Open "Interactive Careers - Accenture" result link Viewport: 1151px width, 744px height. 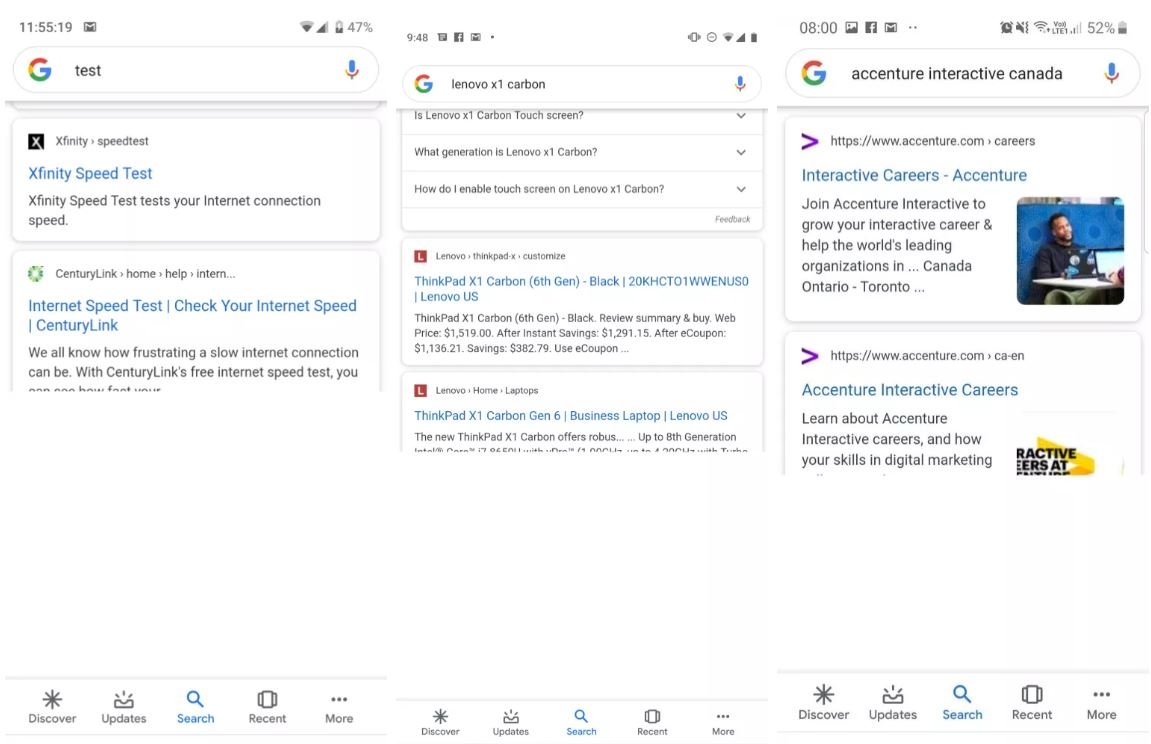click(914, 175)
